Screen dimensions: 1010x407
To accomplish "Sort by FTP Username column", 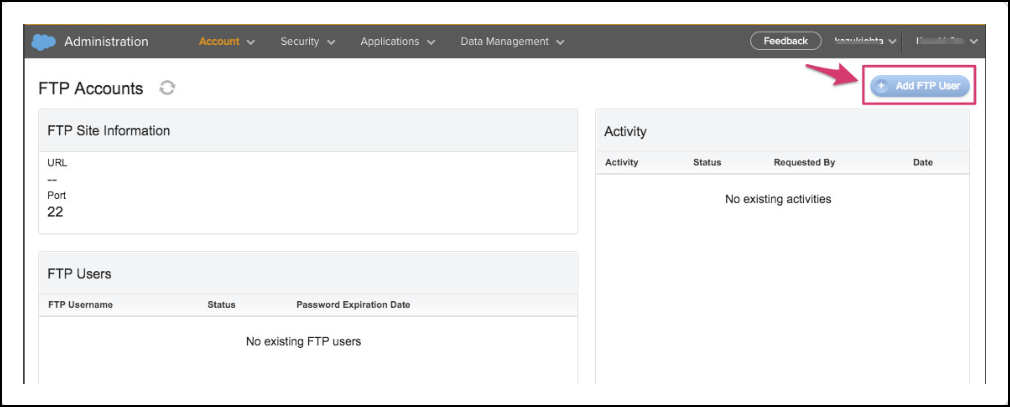I will pyautogui.click(x=80, y=305).
